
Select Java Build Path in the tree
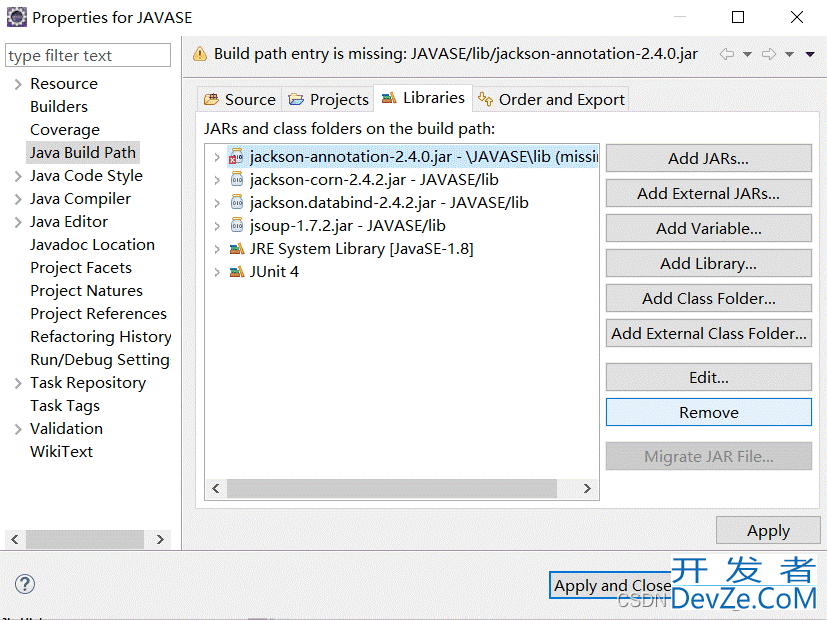83,152
